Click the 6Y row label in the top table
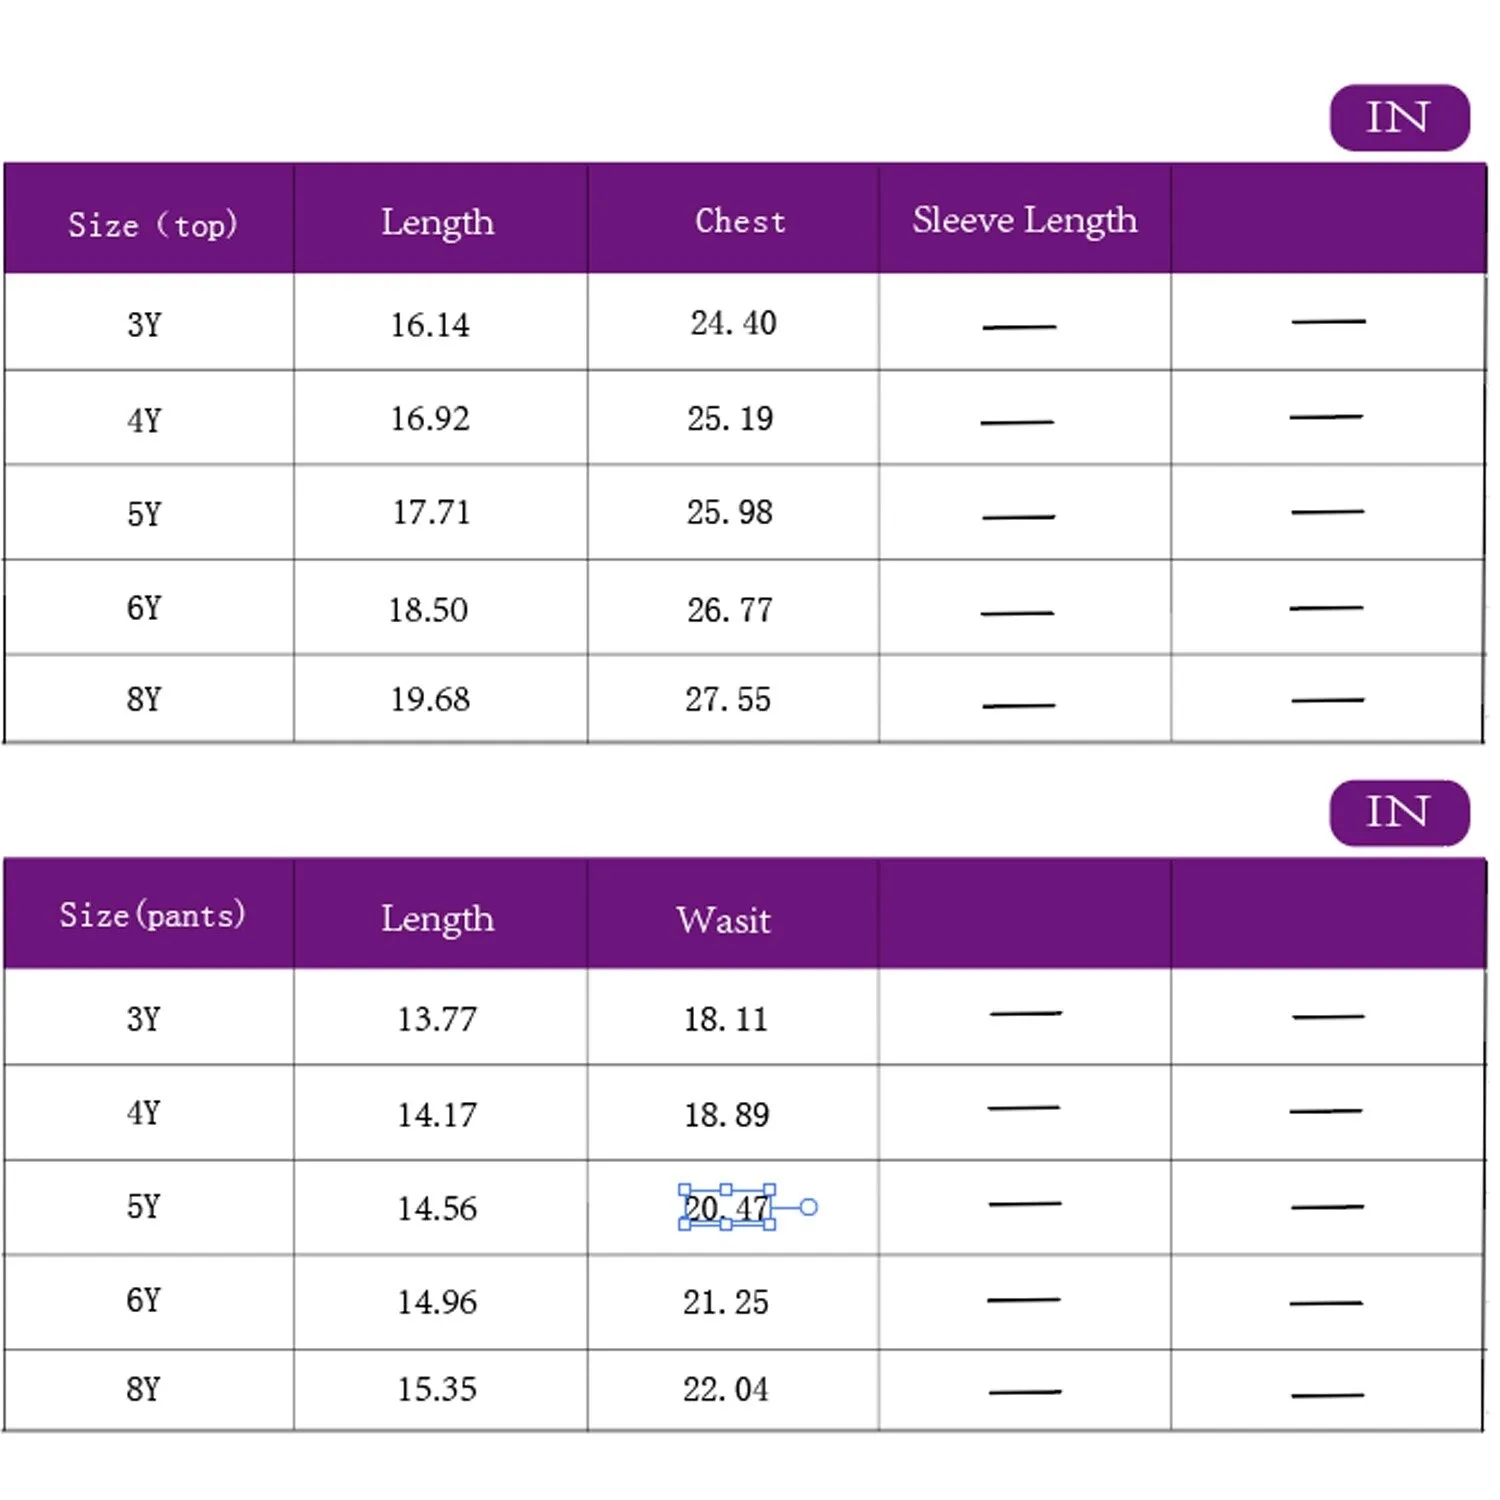 pos(144,608)
